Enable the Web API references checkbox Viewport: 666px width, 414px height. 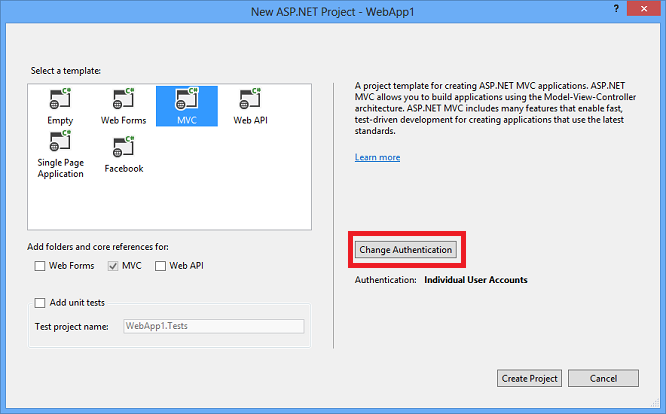pyautogui.click(x=160, y=266)
